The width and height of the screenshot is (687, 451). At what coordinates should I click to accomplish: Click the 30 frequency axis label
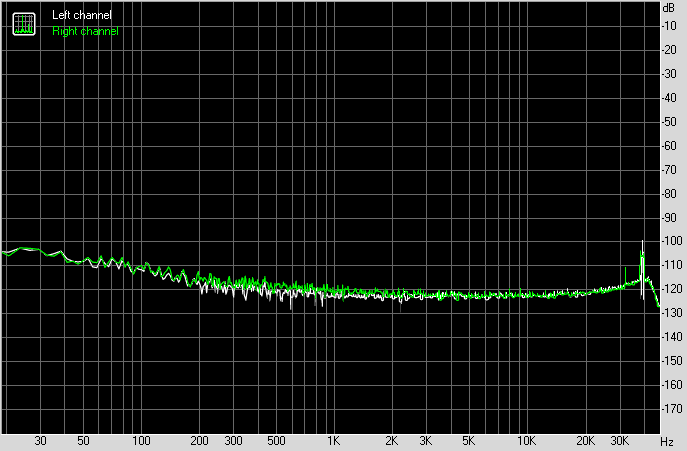tap(41, 440)
